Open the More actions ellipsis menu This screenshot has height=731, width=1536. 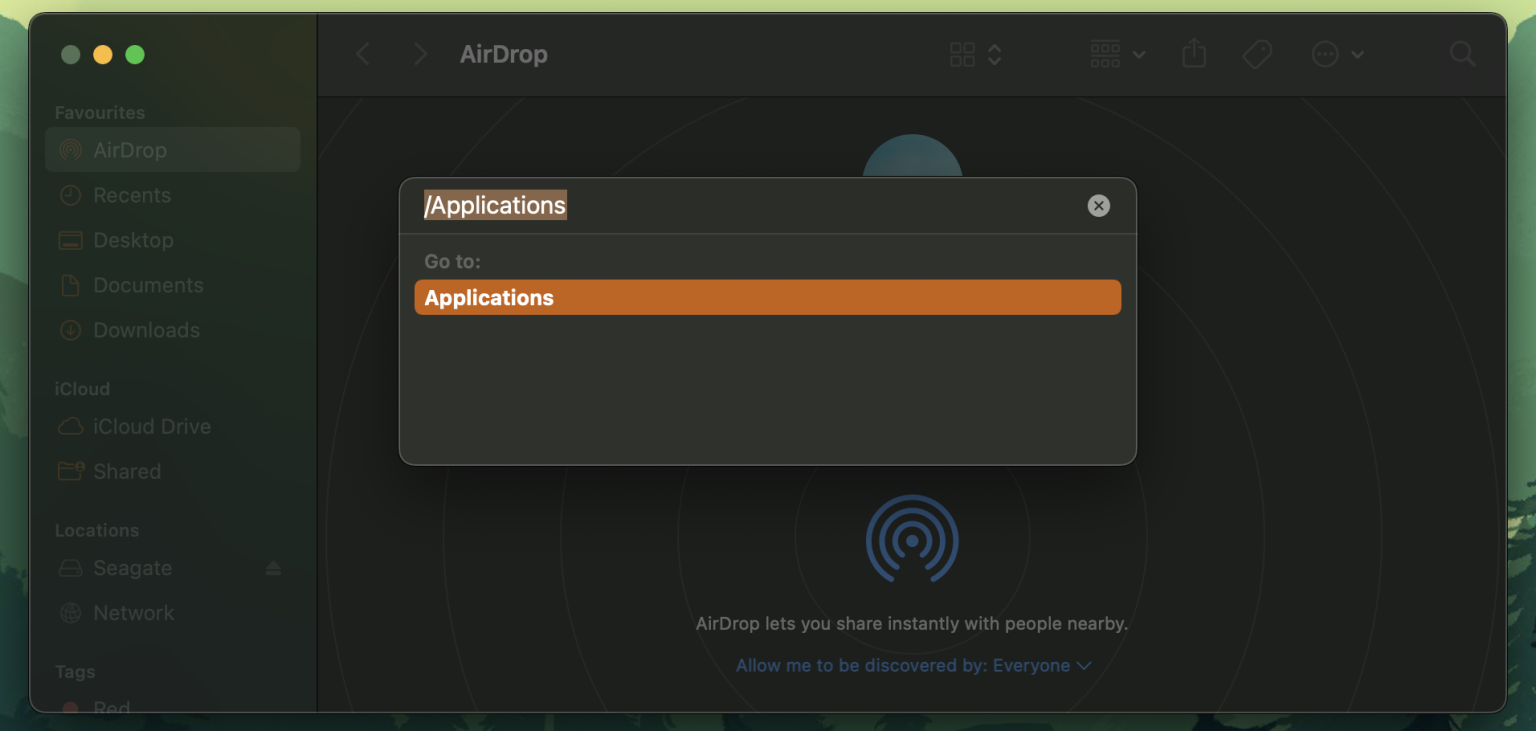point(1337,54)
